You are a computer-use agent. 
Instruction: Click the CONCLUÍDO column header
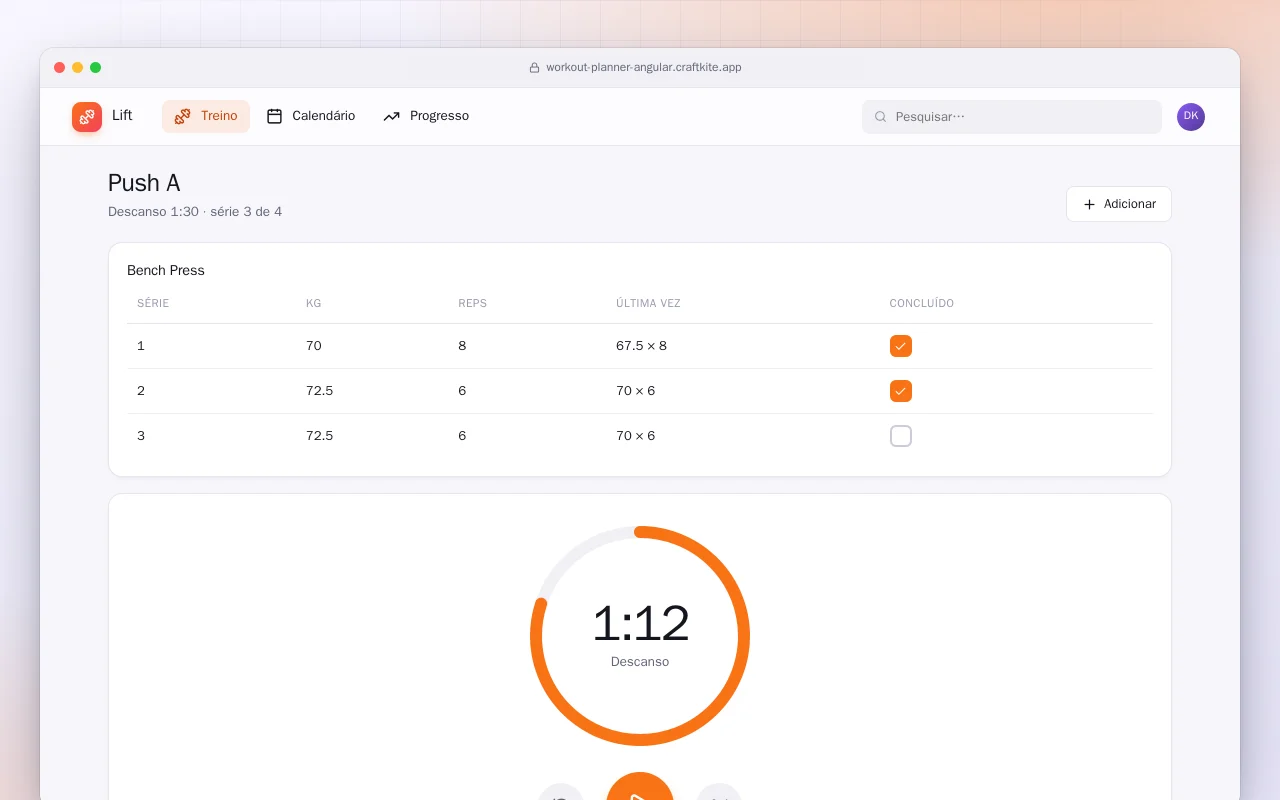pos(922,303)
